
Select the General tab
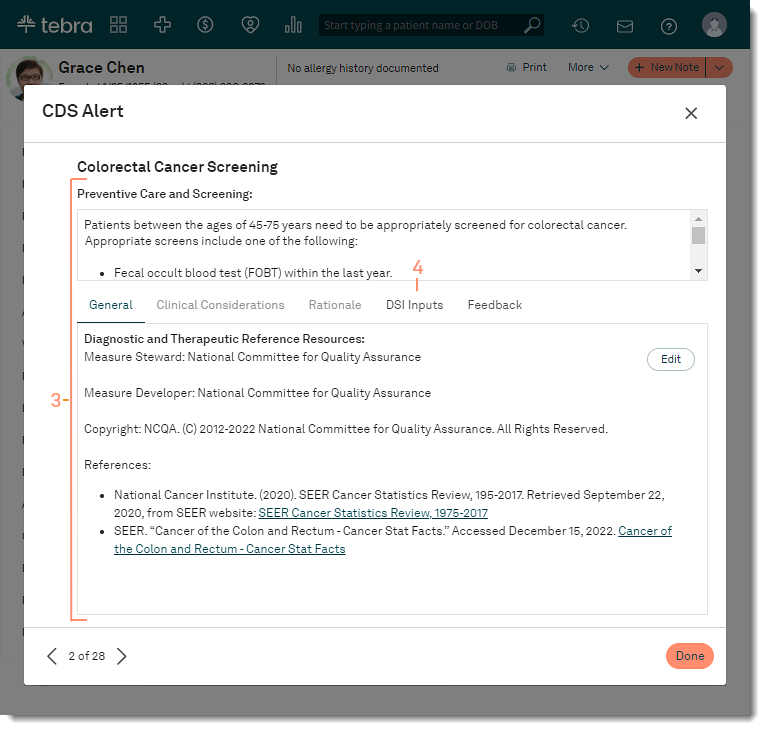coord(111,305)
